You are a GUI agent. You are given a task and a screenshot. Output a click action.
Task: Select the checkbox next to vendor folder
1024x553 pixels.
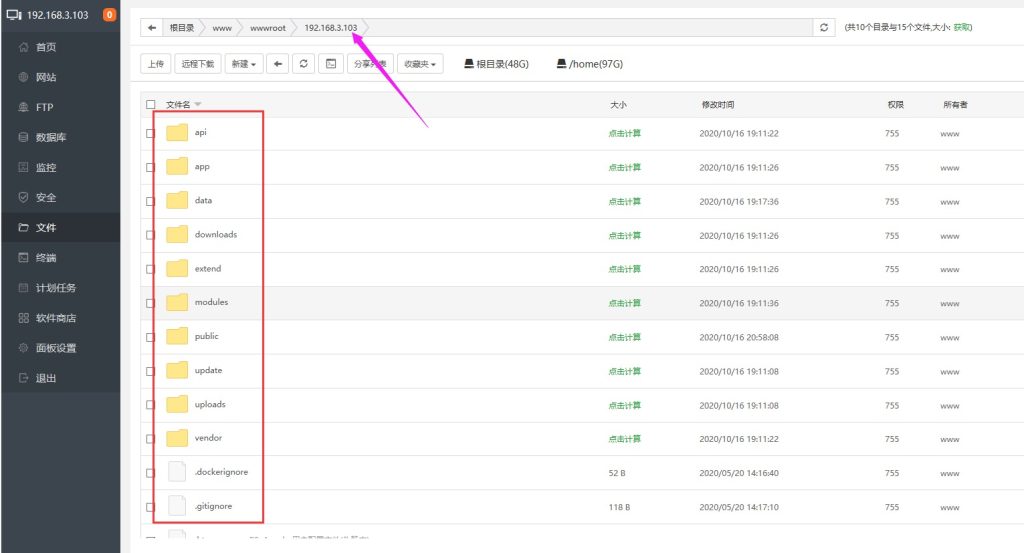(x=151, y=439)
